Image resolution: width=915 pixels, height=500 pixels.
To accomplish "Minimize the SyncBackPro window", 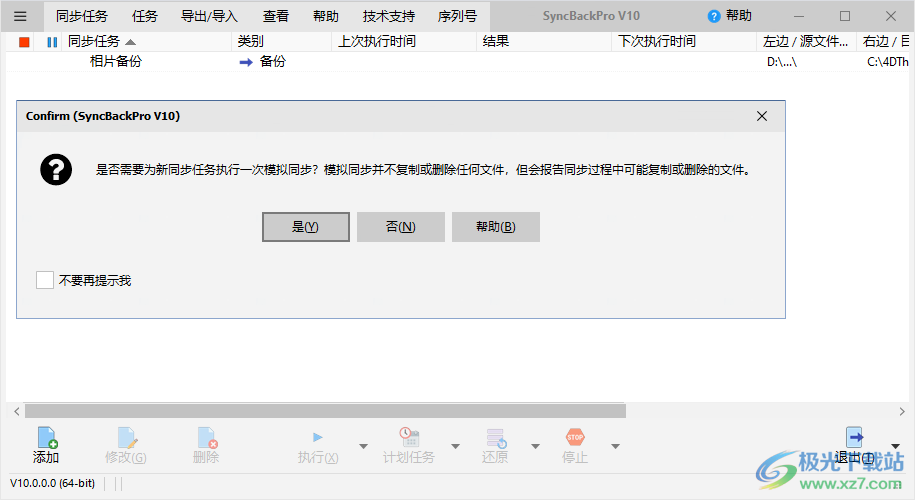I will (799, 16).
